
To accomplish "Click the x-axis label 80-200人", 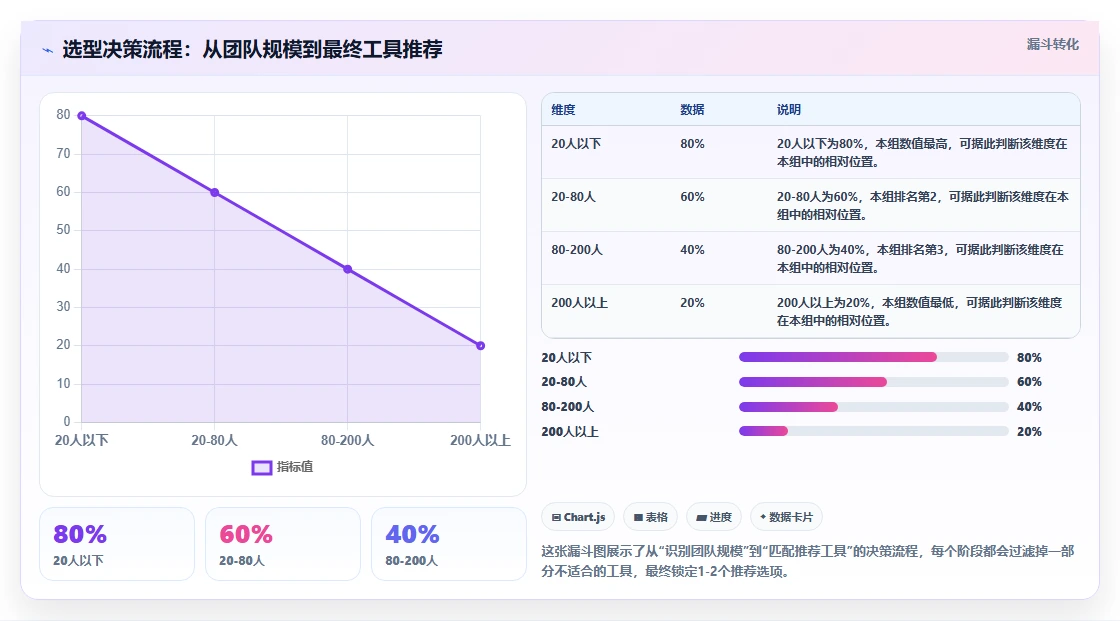I will (x=347, y=440).
